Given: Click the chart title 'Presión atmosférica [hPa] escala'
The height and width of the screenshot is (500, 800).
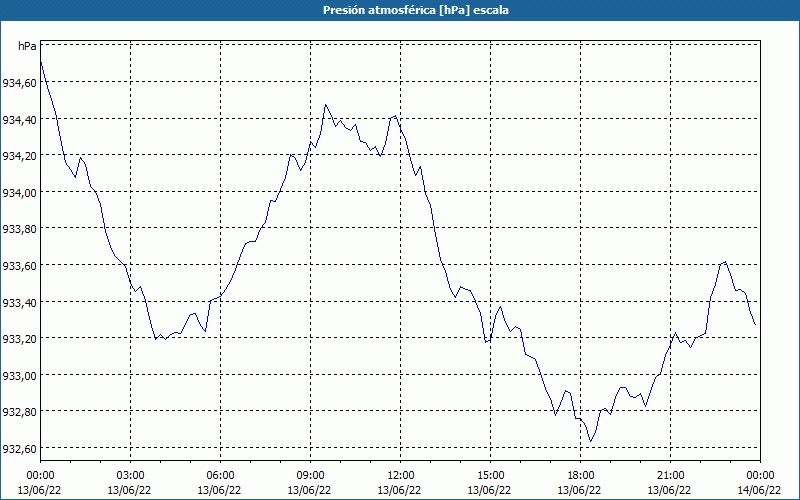Looking at the screenshot, I should (x=416, y=10).
